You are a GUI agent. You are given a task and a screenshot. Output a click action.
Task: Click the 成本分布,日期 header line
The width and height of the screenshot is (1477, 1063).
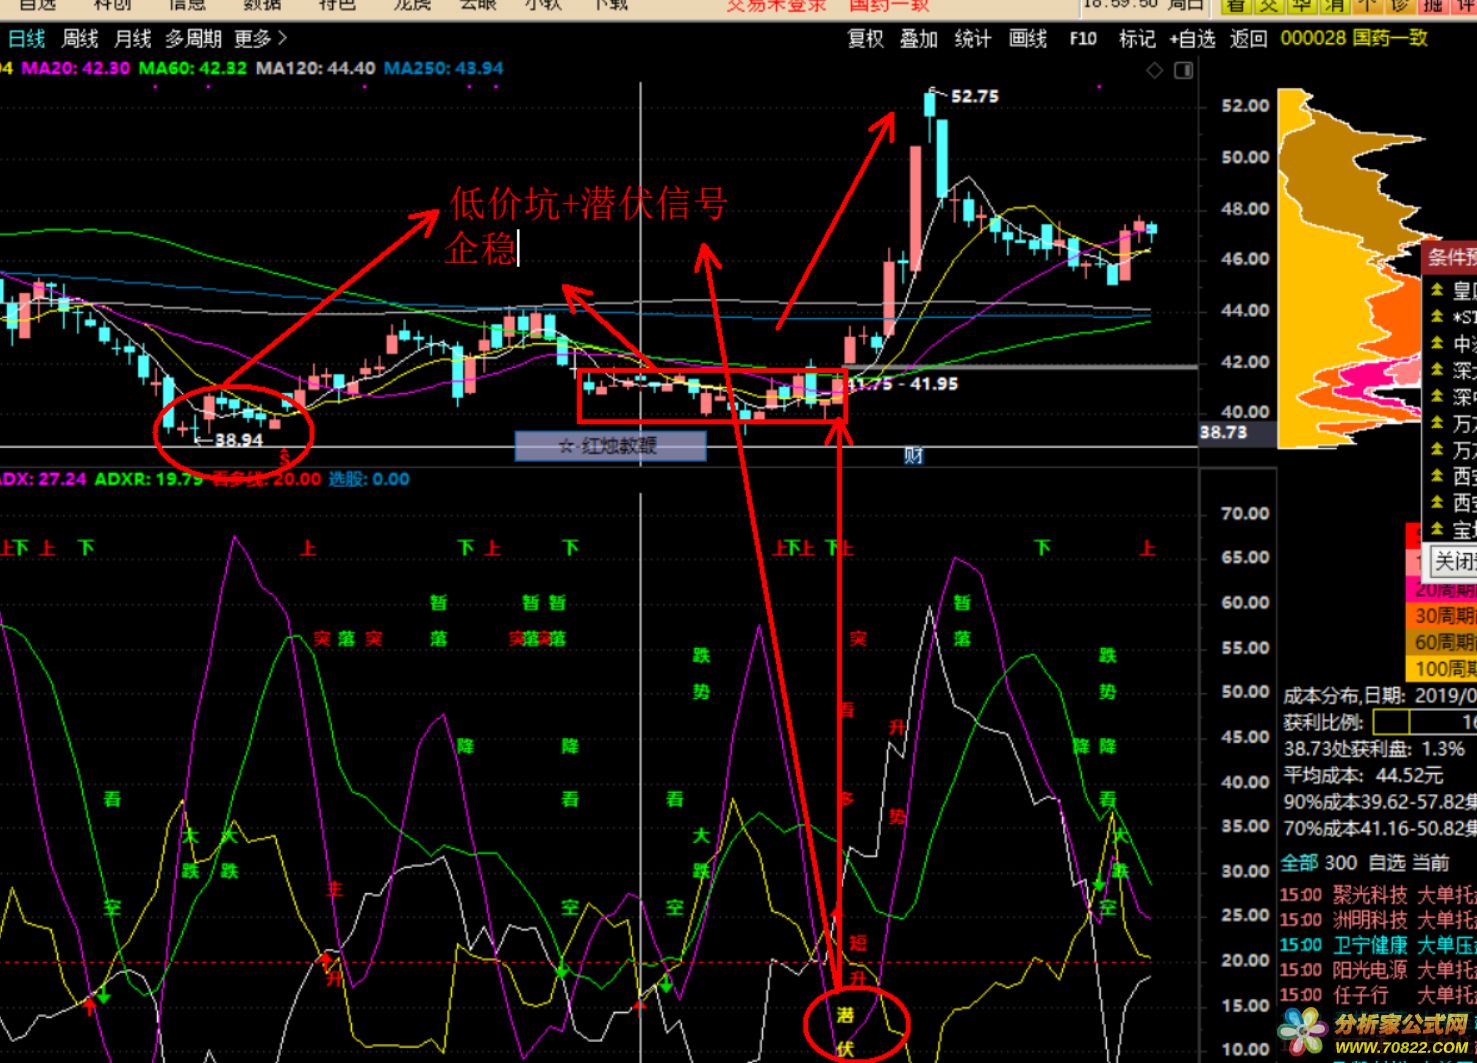[1380, 696]
